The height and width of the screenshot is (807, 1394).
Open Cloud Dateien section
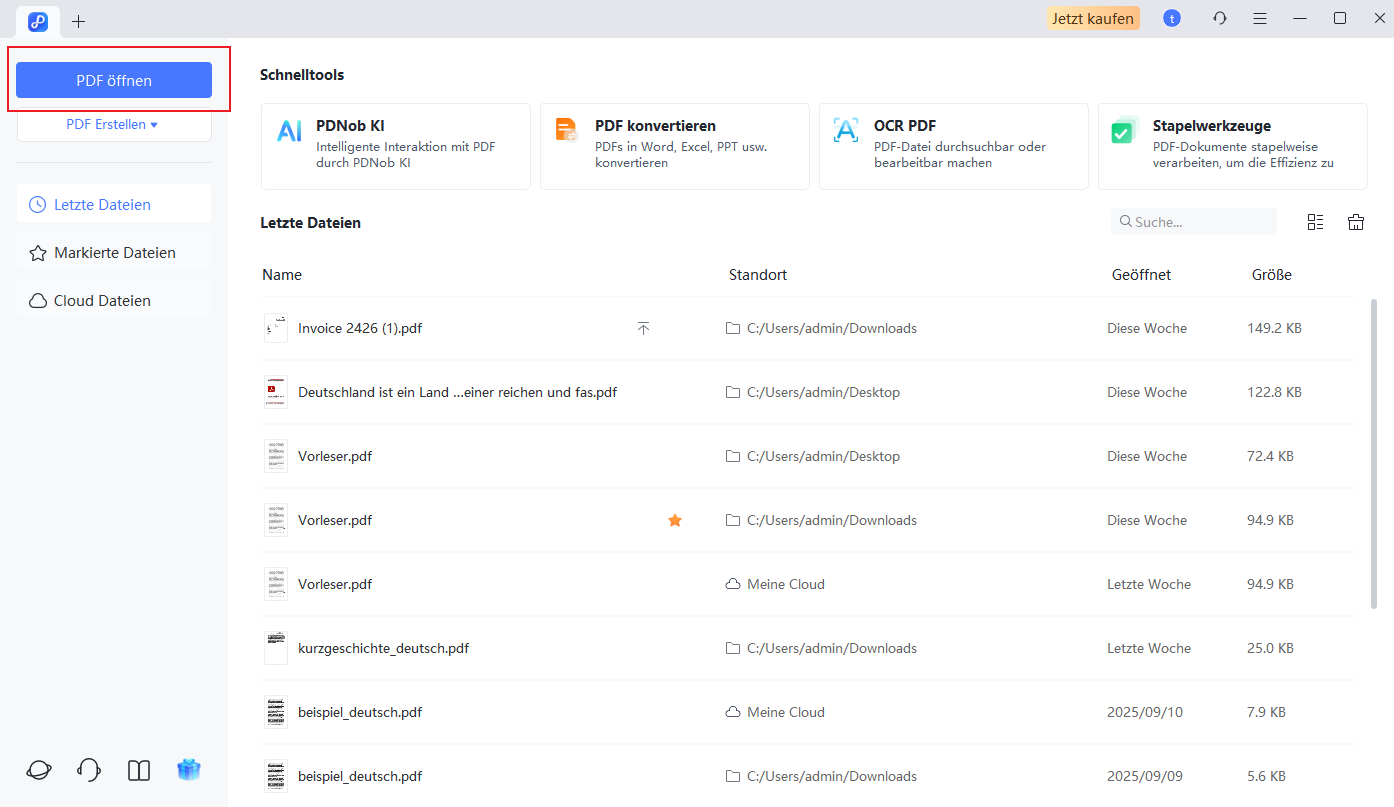click(114, 301)
